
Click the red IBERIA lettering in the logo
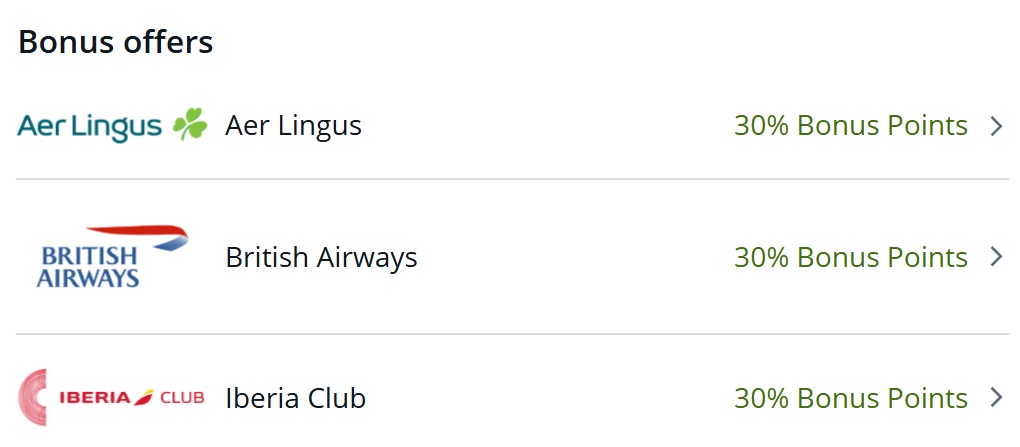coord(95,398)
